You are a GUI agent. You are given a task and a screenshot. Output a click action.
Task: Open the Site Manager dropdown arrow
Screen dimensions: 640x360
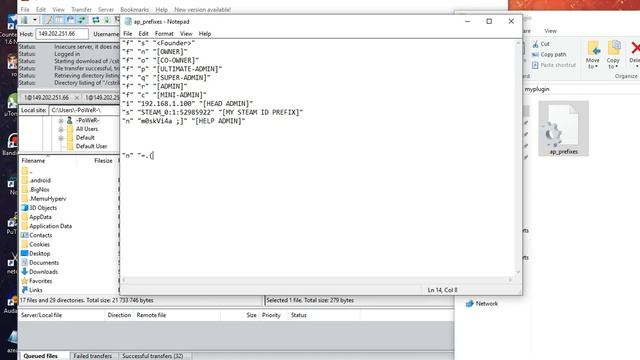pyautogui.click(x=35, y=20)
